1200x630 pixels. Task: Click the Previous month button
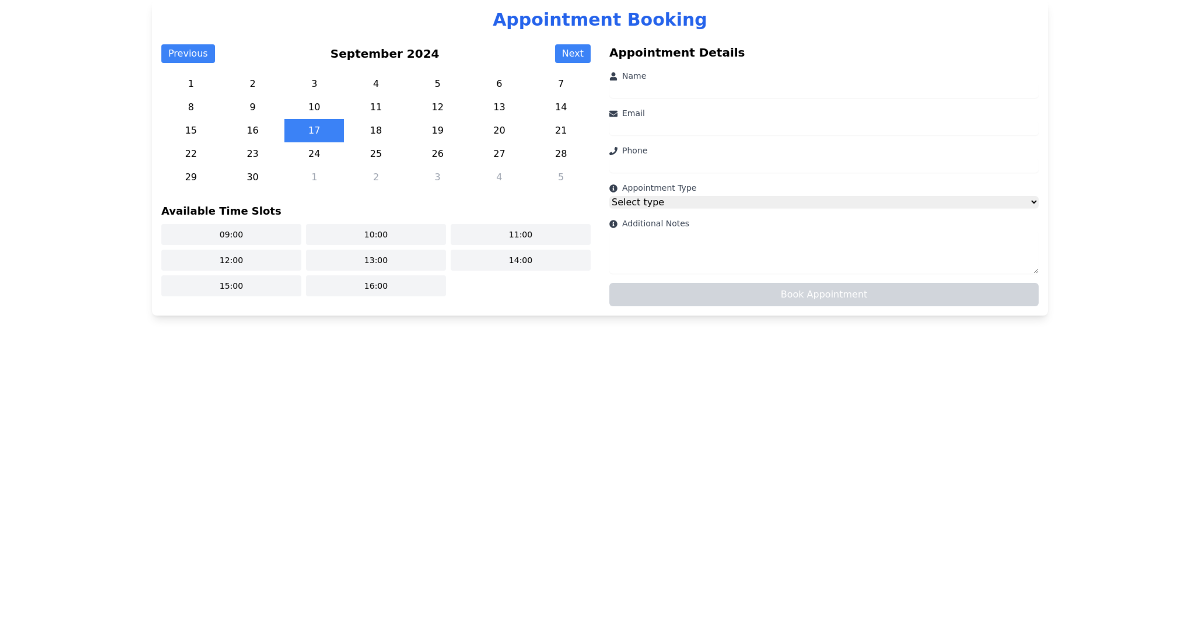pyautogui.click(x=187, y=53)
